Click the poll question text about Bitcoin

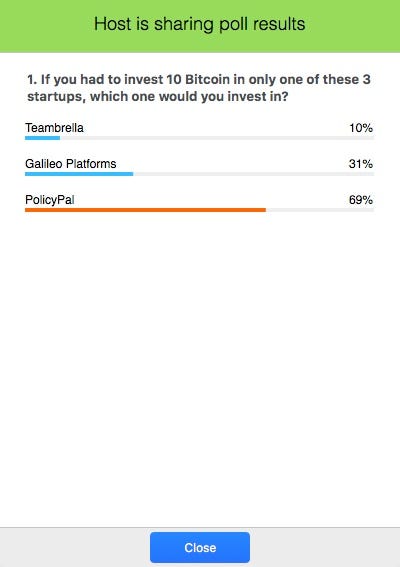tap(199, 88)
